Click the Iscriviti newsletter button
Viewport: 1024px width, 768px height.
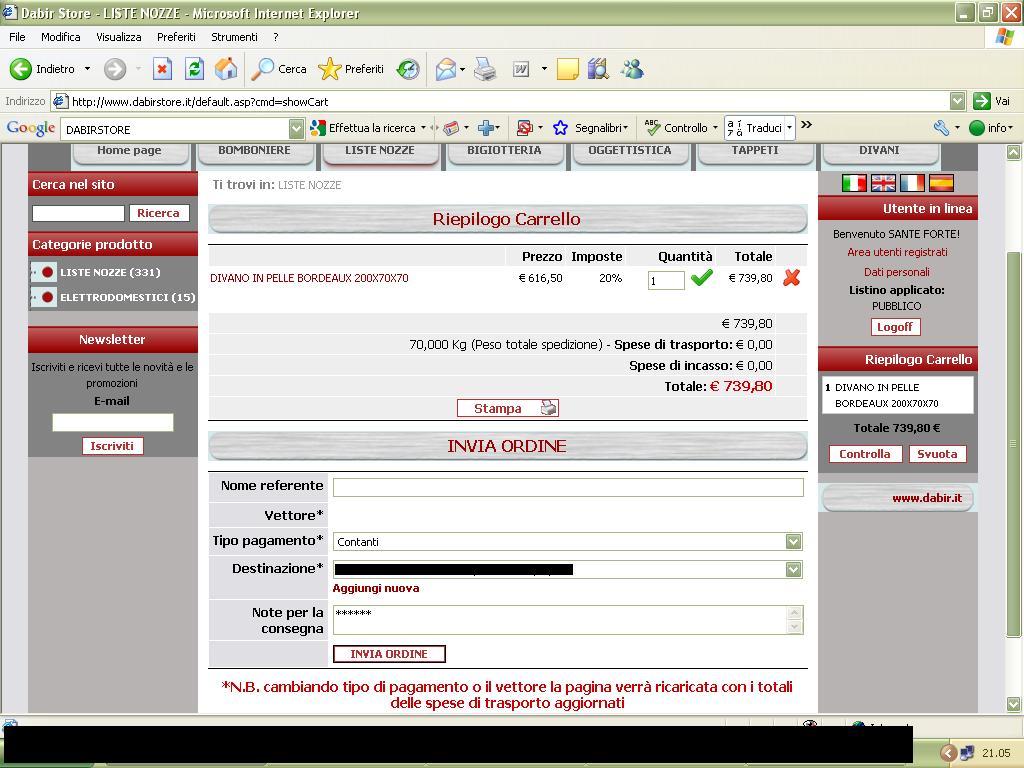click(x=112, y=446)
